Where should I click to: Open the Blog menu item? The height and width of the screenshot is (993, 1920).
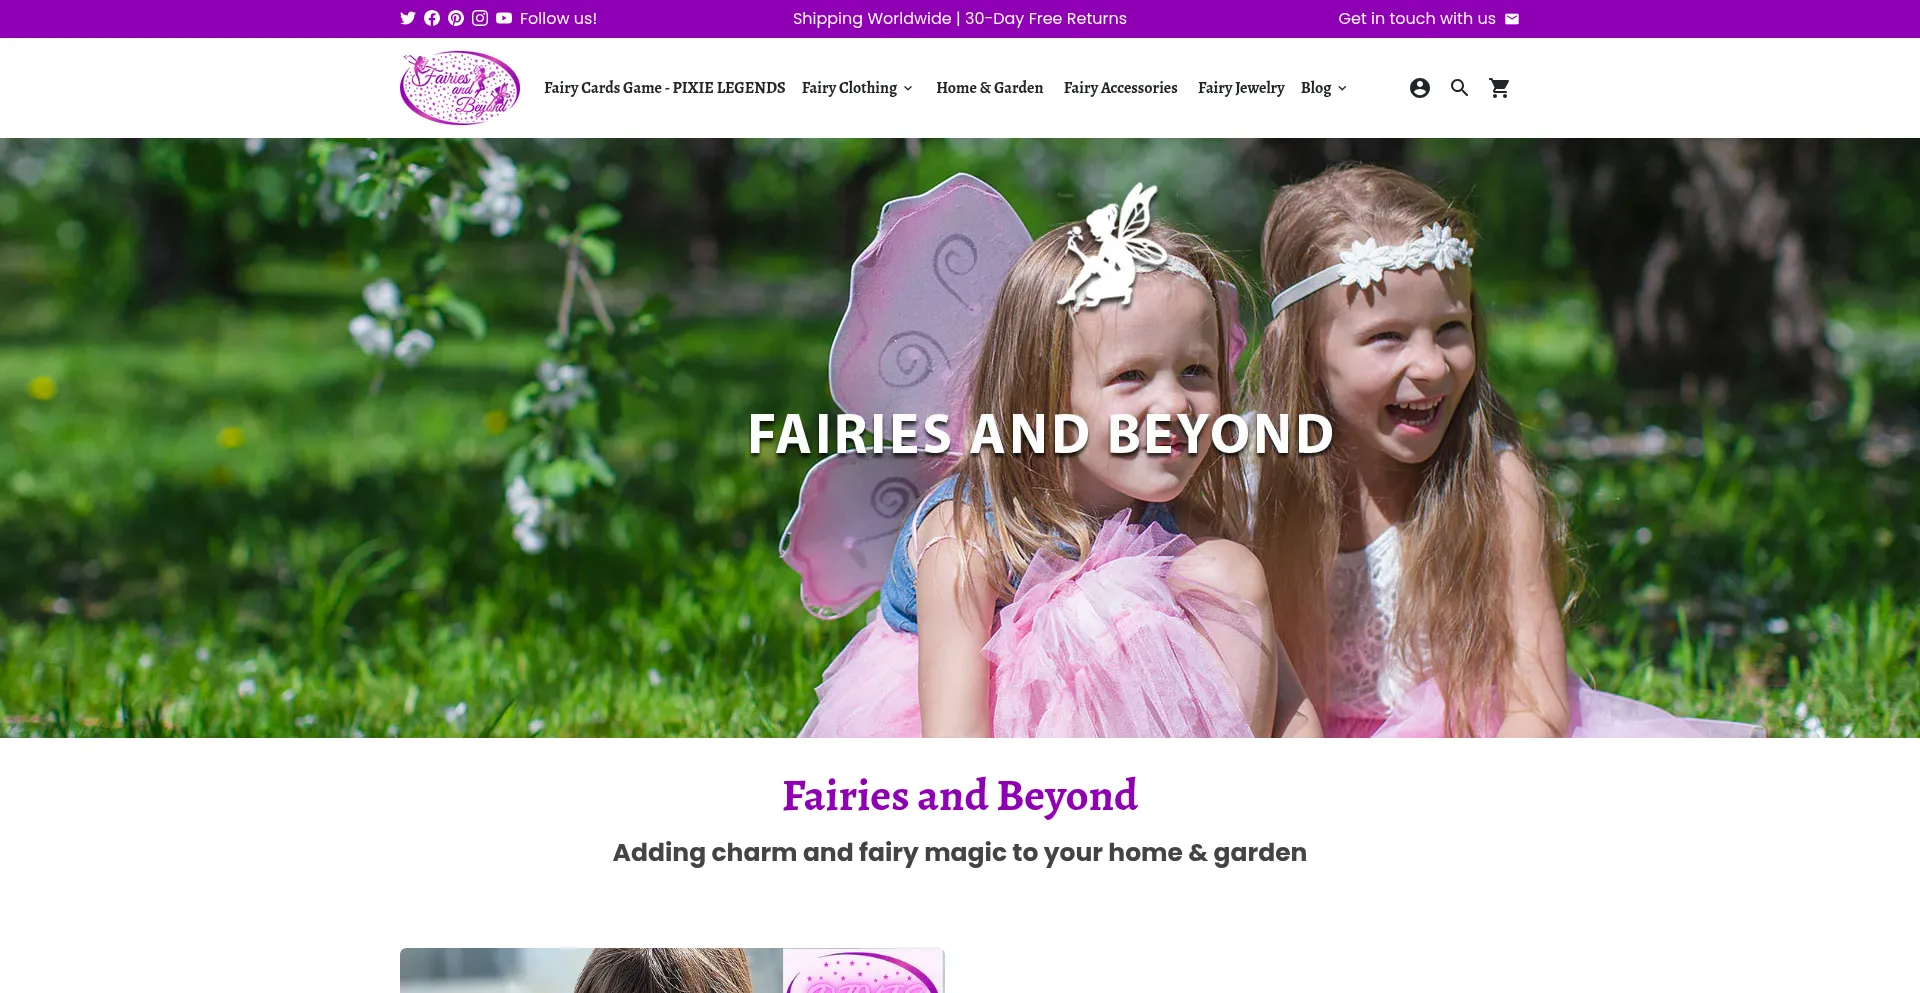1316,88
